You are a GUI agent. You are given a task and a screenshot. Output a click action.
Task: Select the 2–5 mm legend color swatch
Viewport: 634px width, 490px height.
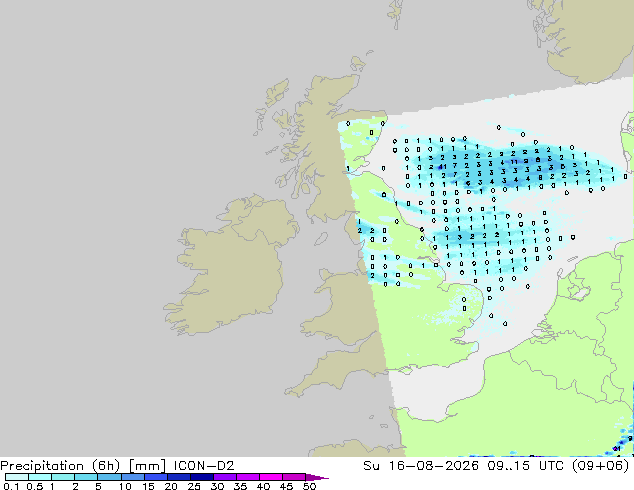86,477
